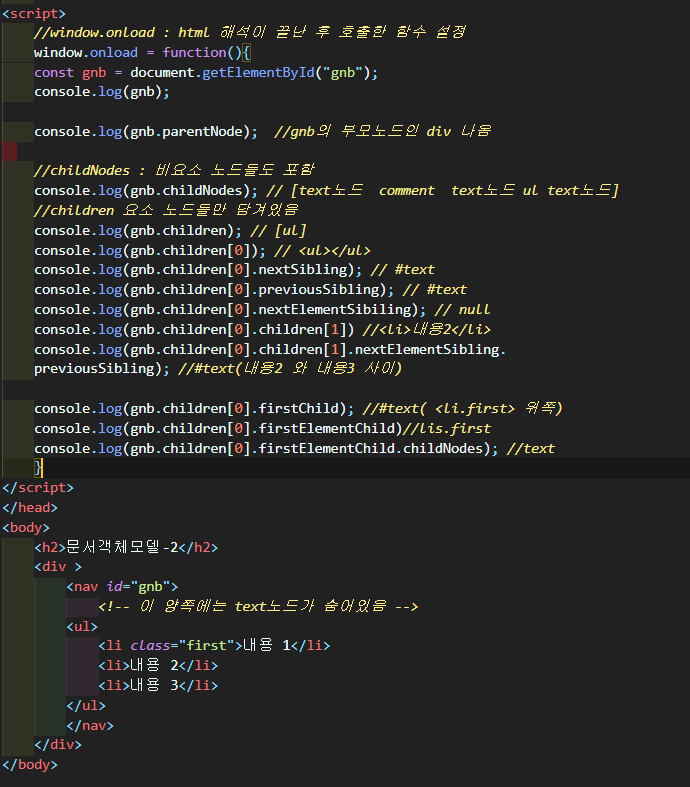Click children[1].nextElementSibling. line
The width and height of the screenshot is (690, 787).
click(270, 350)
